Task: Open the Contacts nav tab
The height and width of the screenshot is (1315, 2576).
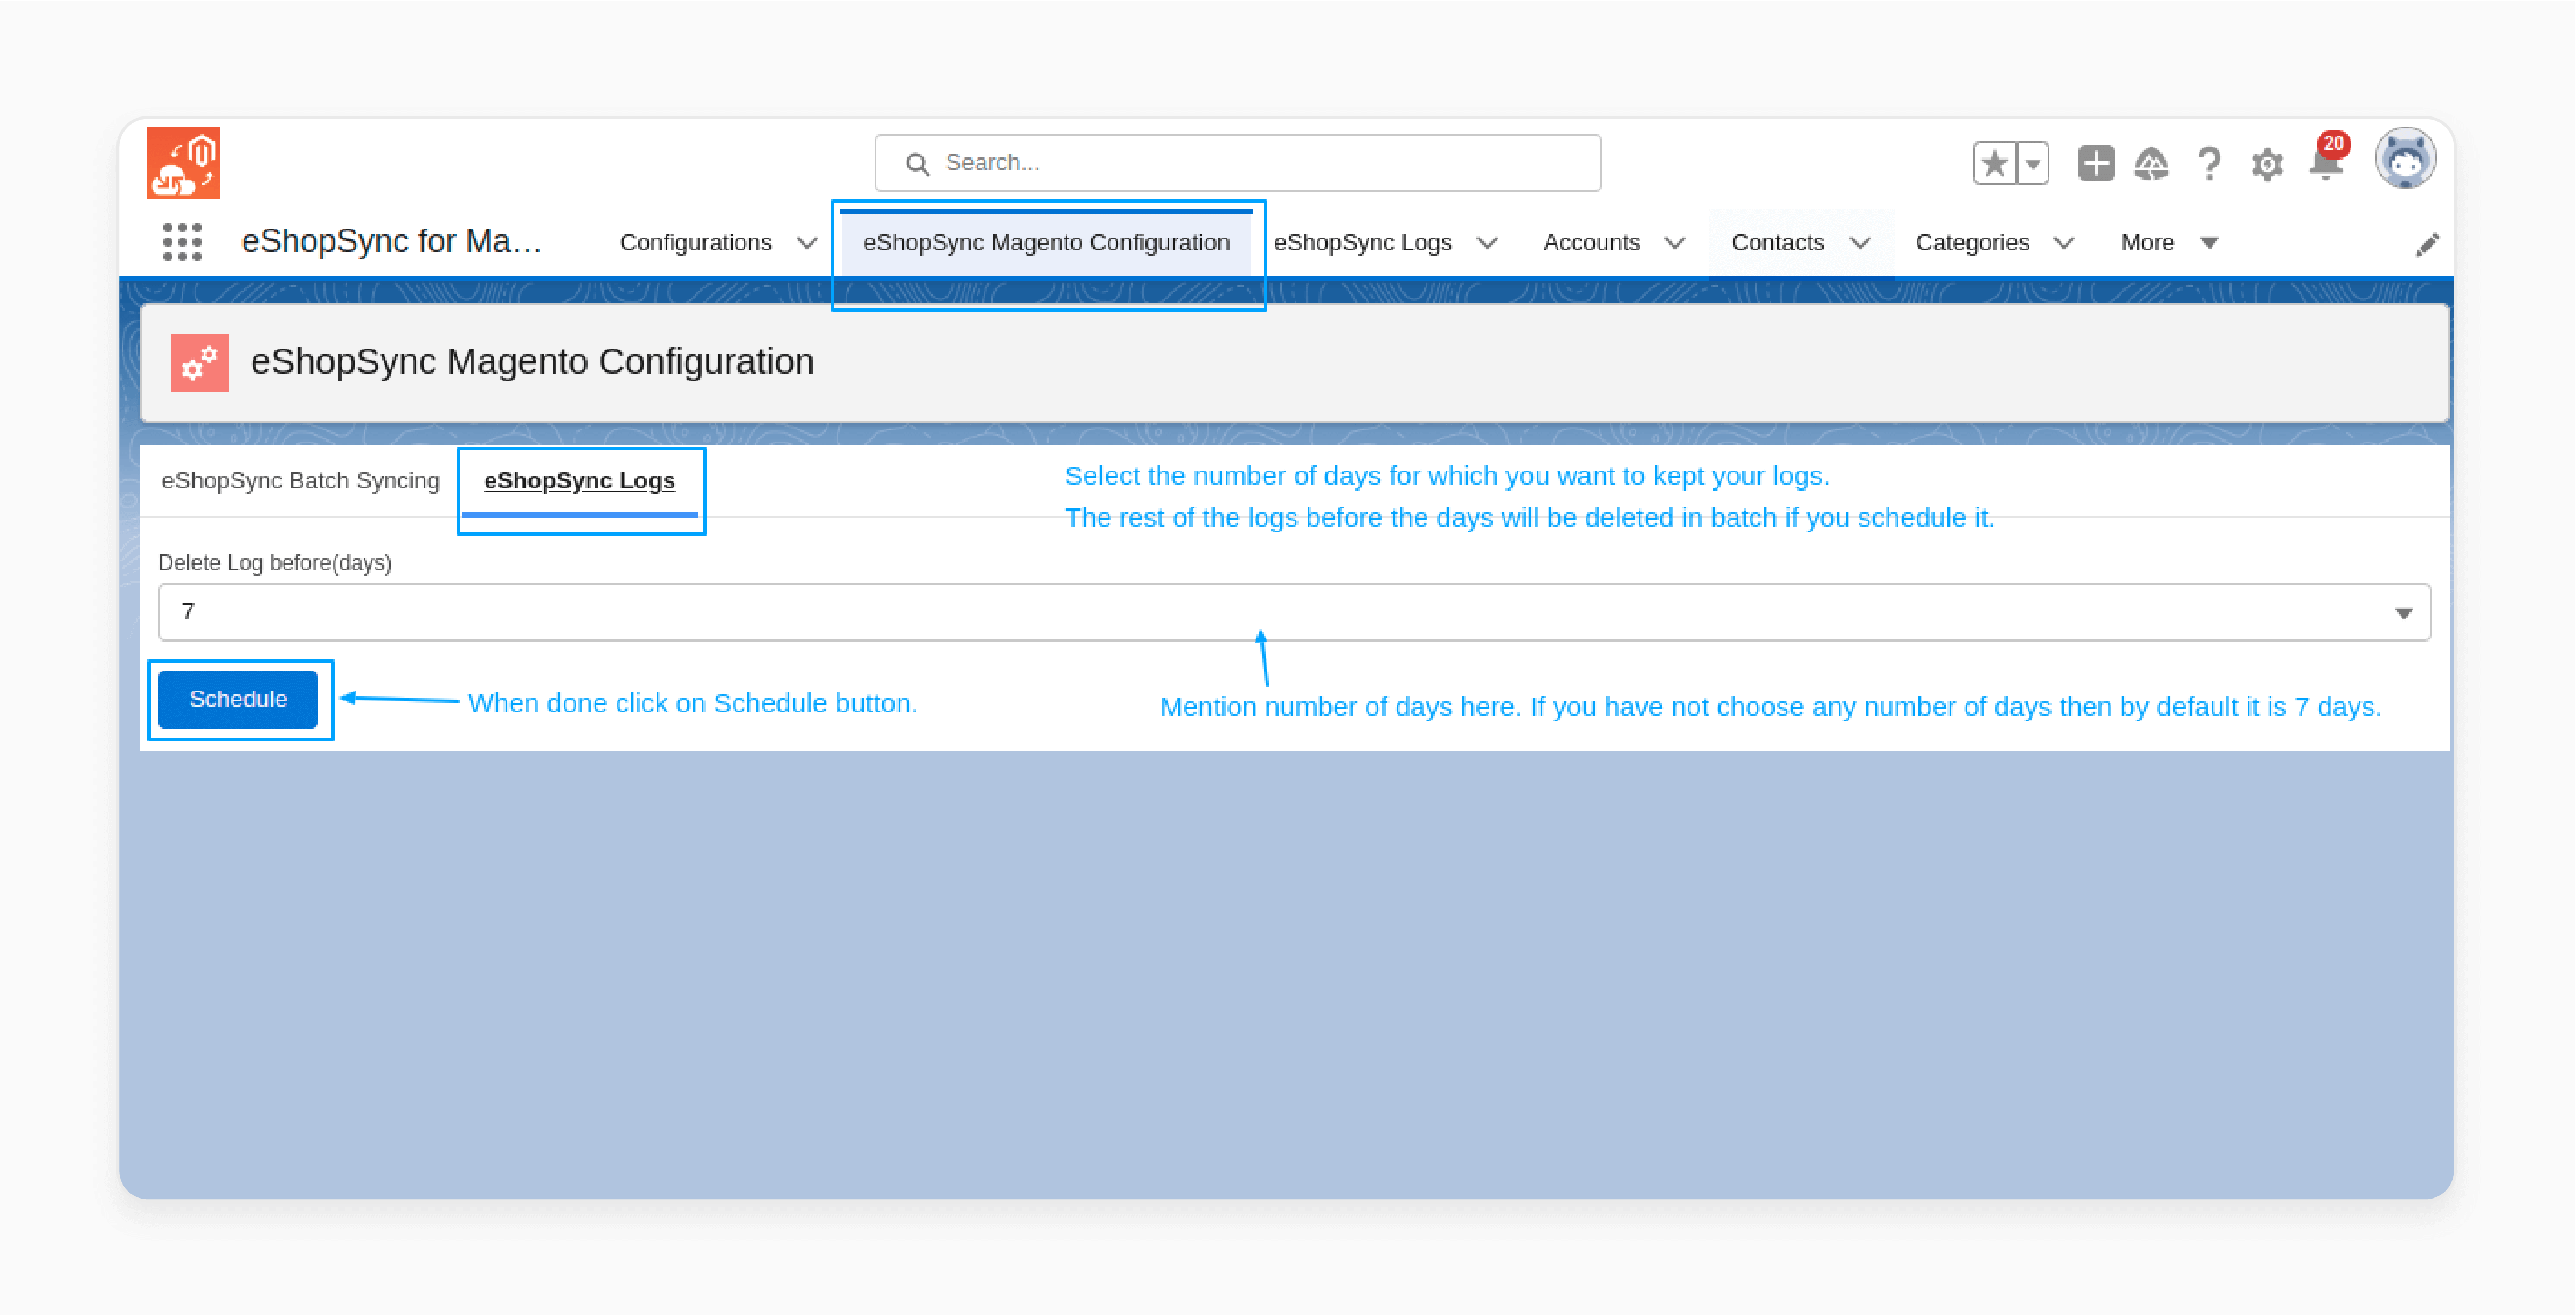Action: 1777,242
